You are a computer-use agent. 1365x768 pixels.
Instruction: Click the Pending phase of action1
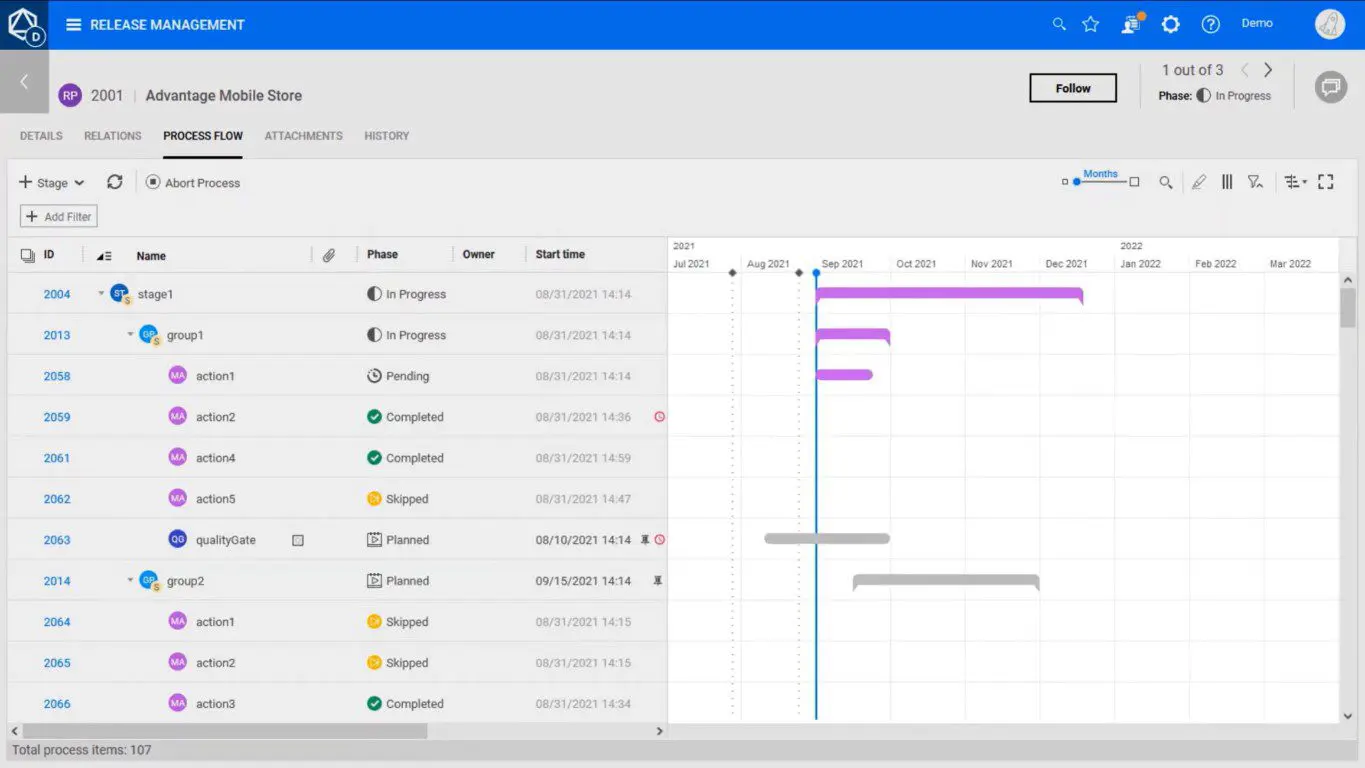click(x=398, y=376)
